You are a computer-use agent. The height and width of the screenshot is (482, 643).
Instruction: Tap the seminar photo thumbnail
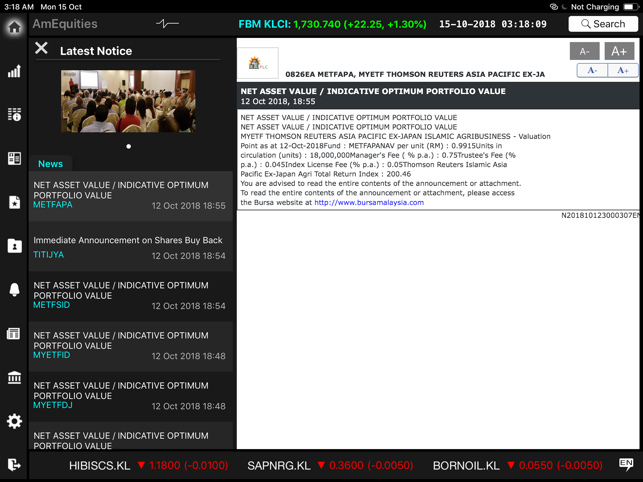(128, 101)
